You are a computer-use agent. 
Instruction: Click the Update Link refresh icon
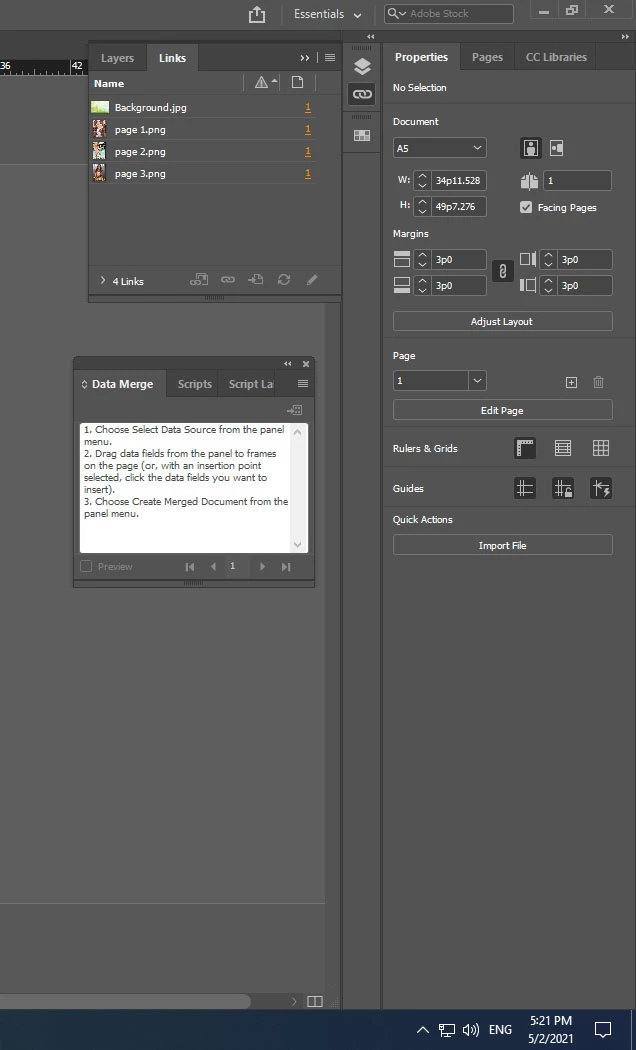[284, 280]
